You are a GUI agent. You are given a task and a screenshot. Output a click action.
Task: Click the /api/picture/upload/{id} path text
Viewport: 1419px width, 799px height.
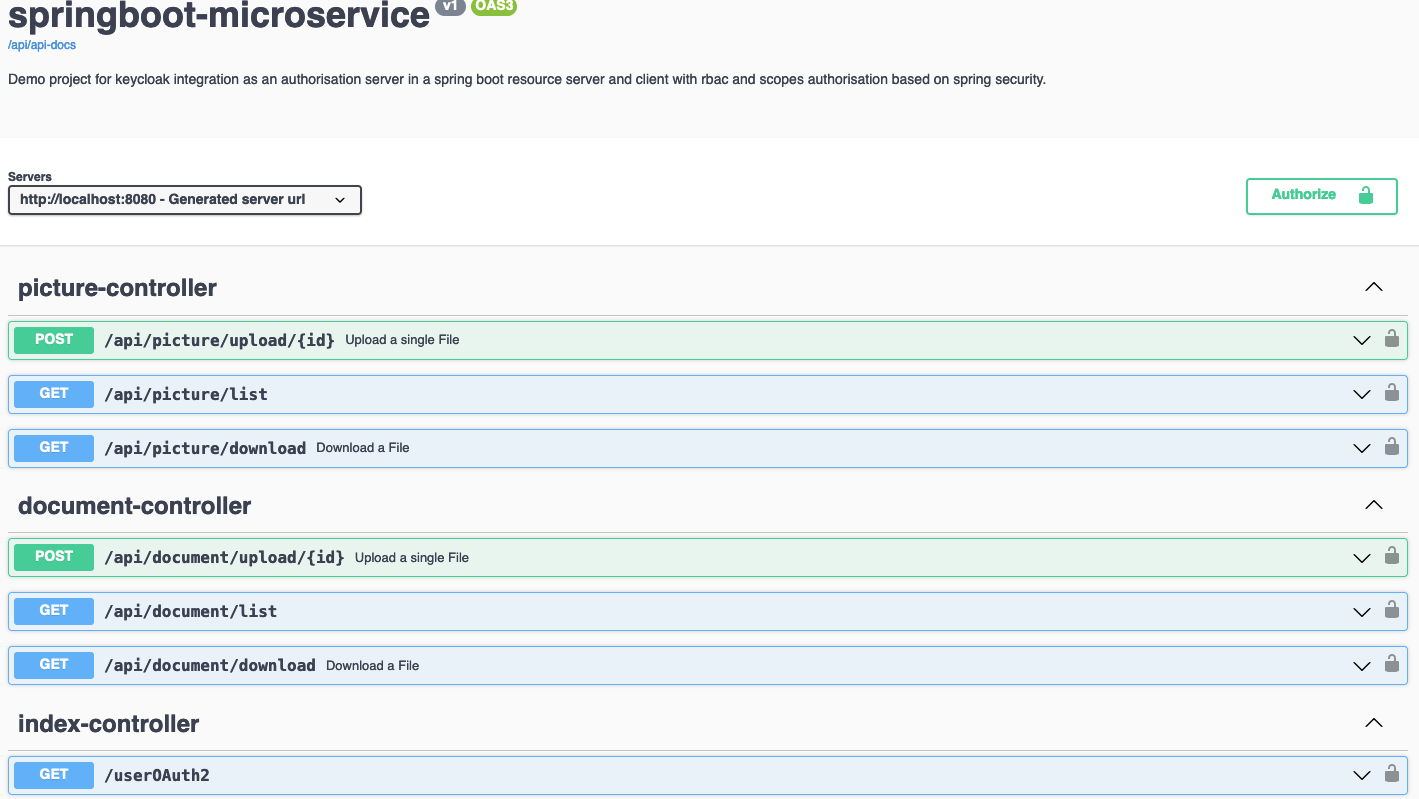[220, 340]
